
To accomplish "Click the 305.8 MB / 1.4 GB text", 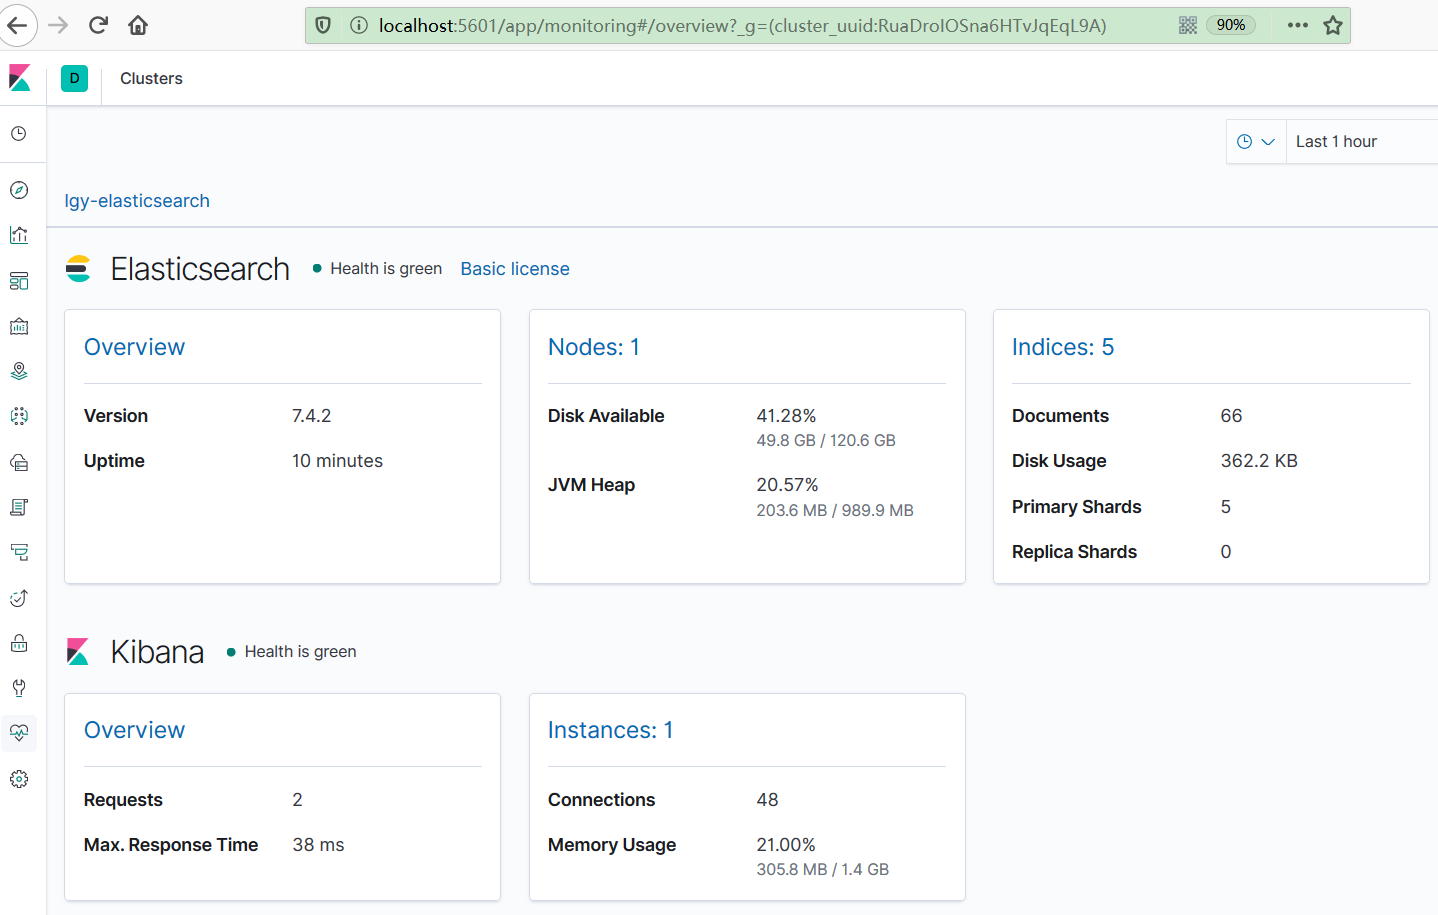I will [x=822, y=870].
